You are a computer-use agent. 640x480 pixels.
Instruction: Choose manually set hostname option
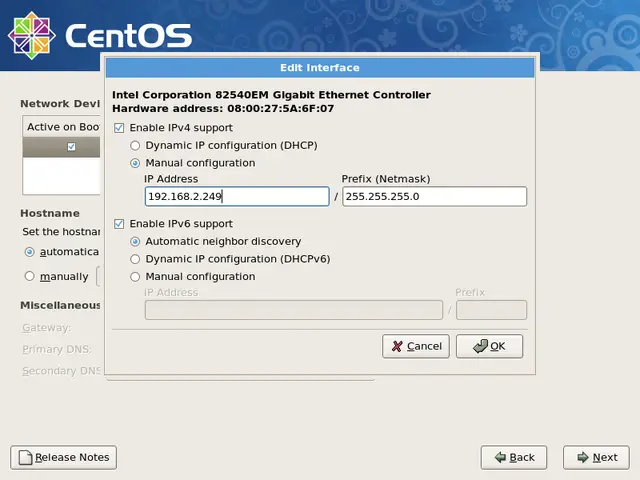point(29,276)
